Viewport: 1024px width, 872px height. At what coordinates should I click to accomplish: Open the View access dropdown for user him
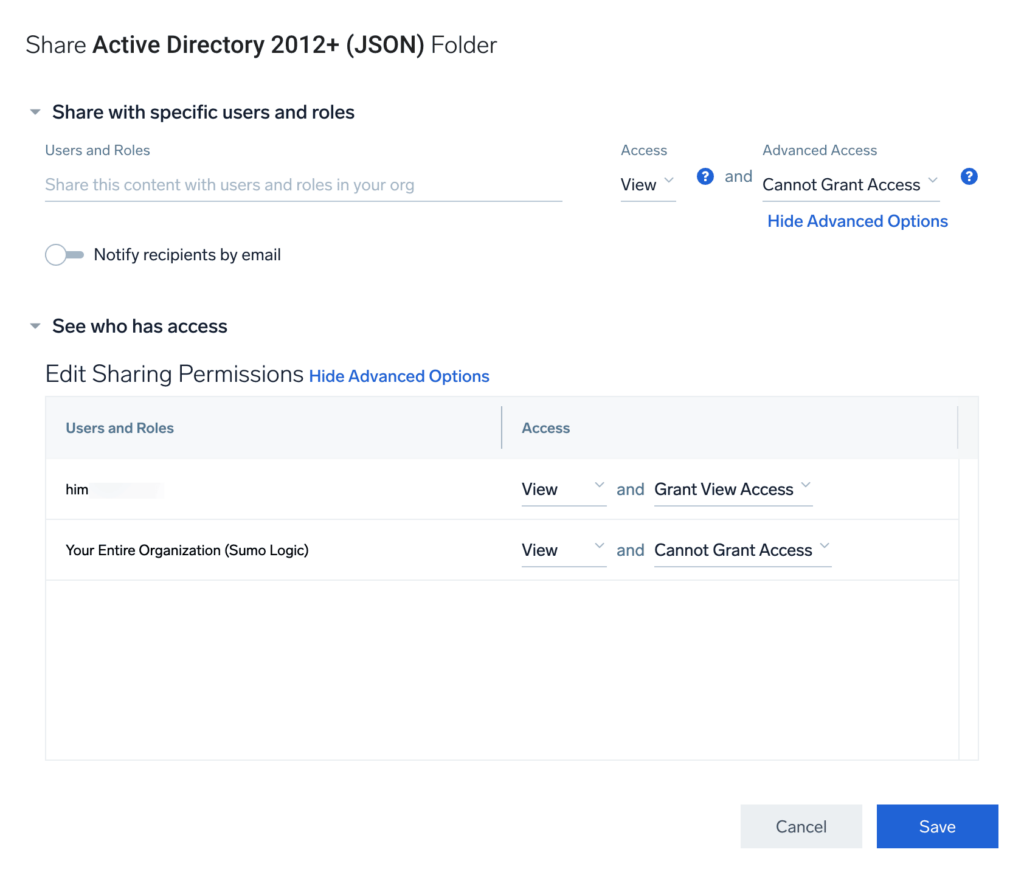(563, 489)
